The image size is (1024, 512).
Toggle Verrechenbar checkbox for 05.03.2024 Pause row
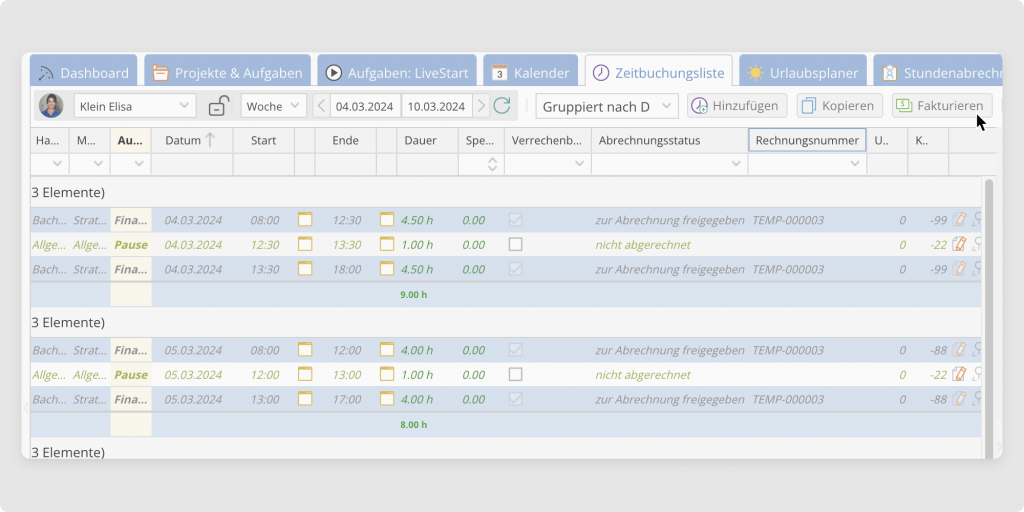515,374
